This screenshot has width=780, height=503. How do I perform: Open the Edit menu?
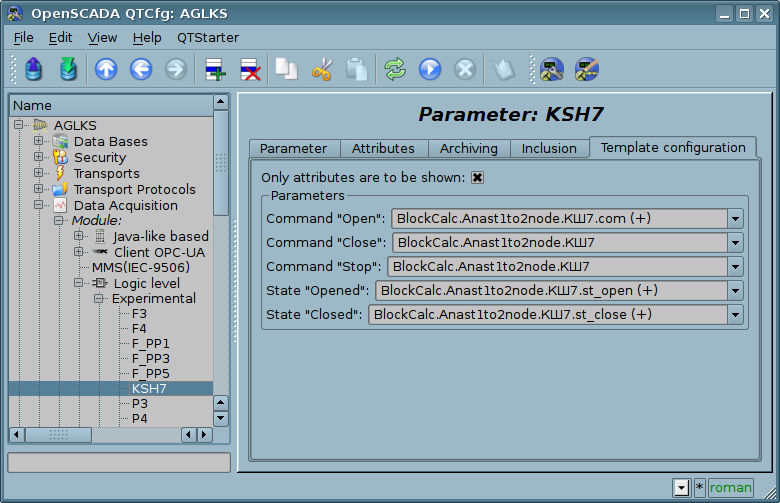(x=60, y=38)
